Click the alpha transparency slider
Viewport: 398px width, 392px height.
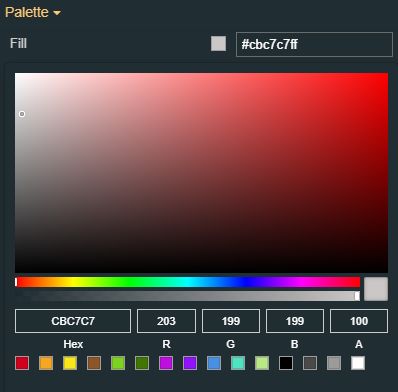click(x=187, y=296)
